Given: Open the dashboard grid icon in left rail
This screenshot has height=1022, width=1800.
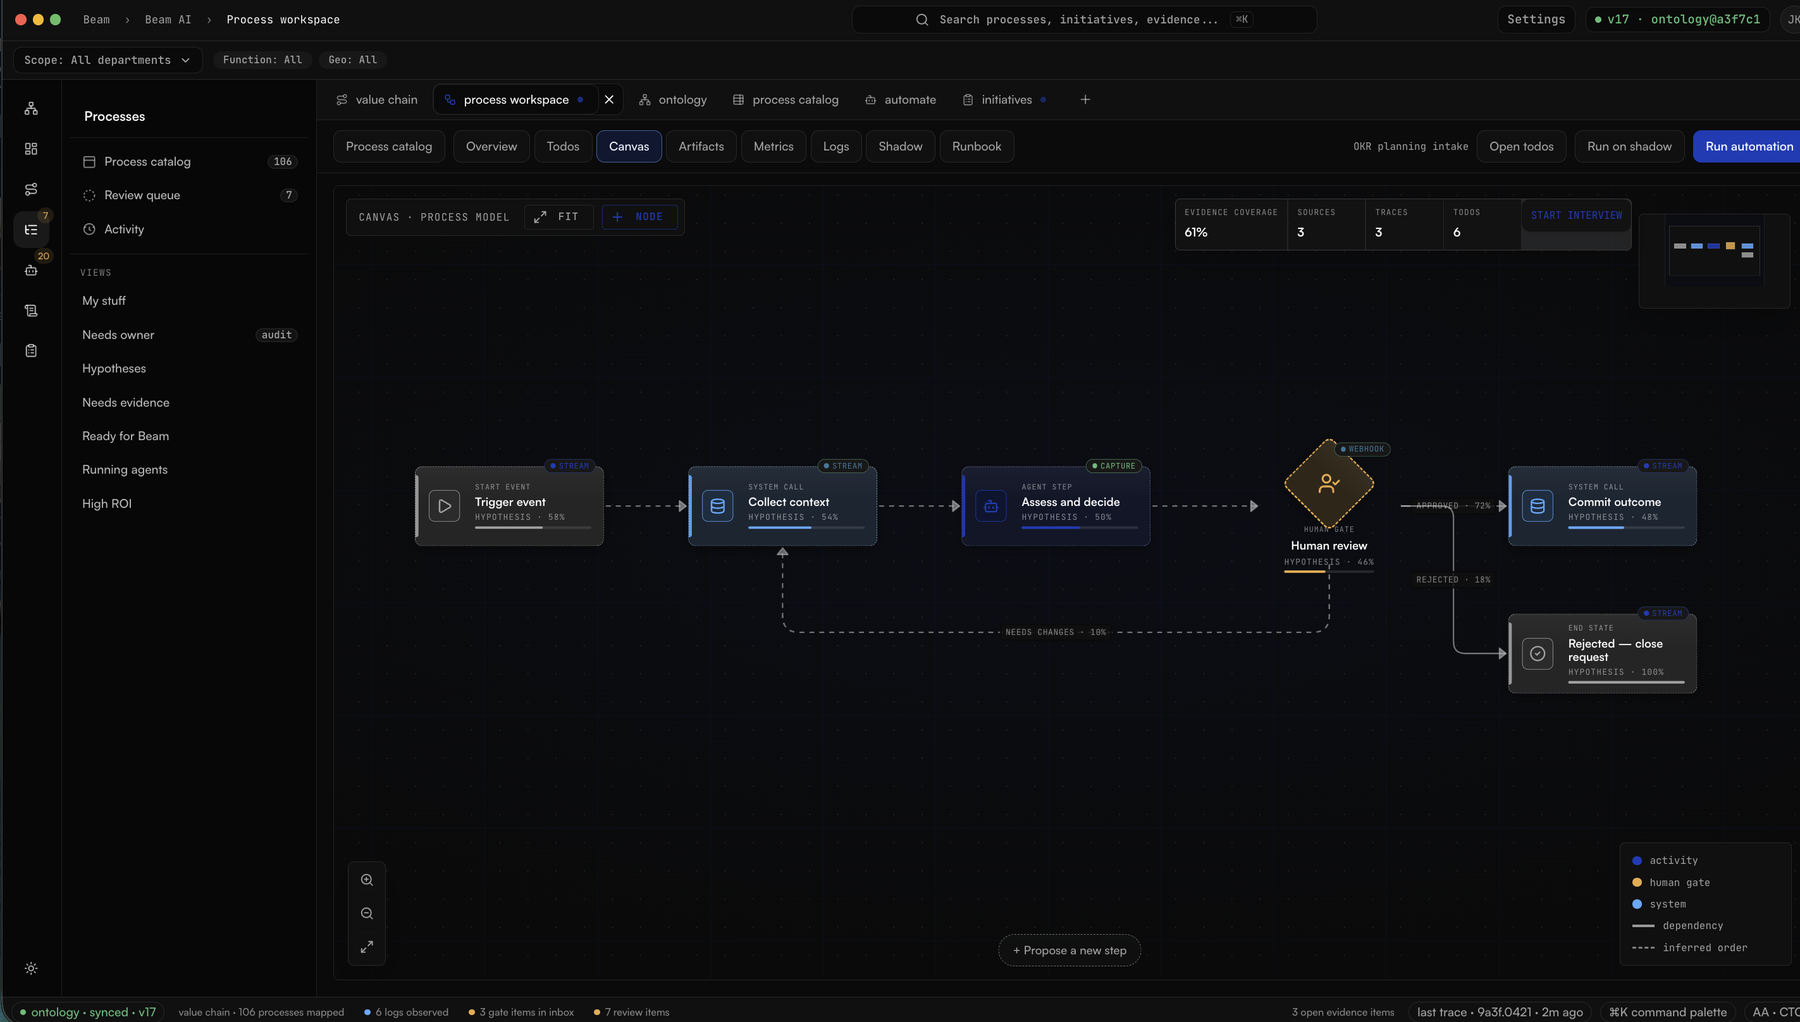Looking at the screenshot, I should click(x=31, y=149).
